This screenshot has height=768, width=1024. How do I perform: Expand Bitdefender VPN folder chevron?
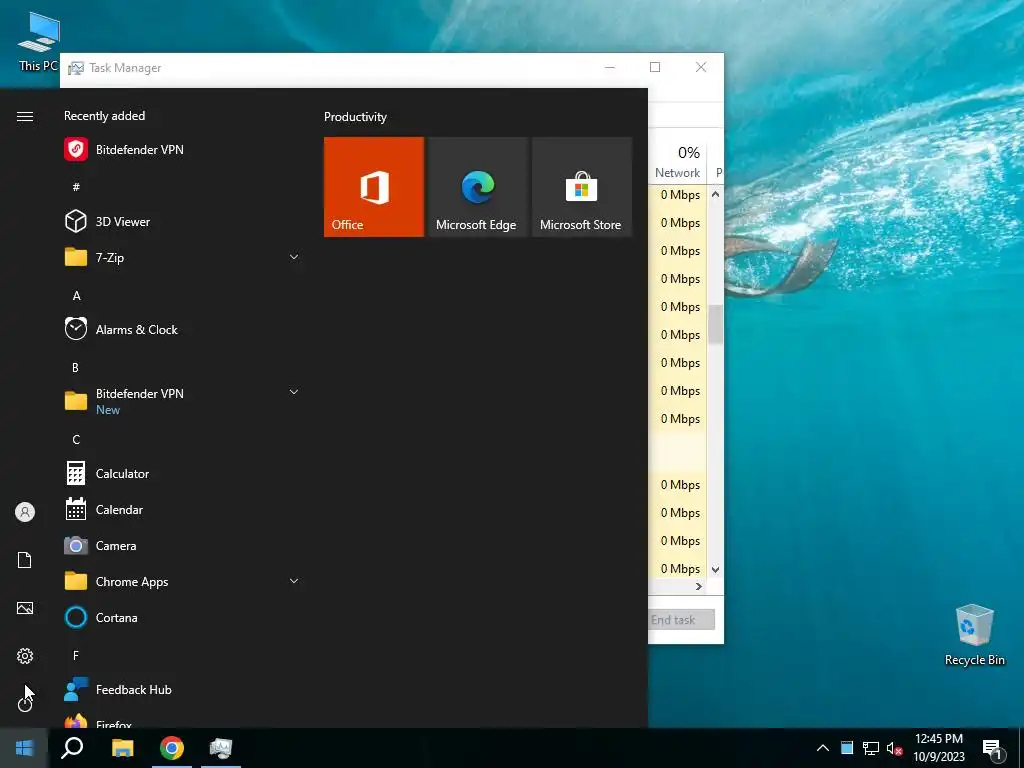pos(294,392)
